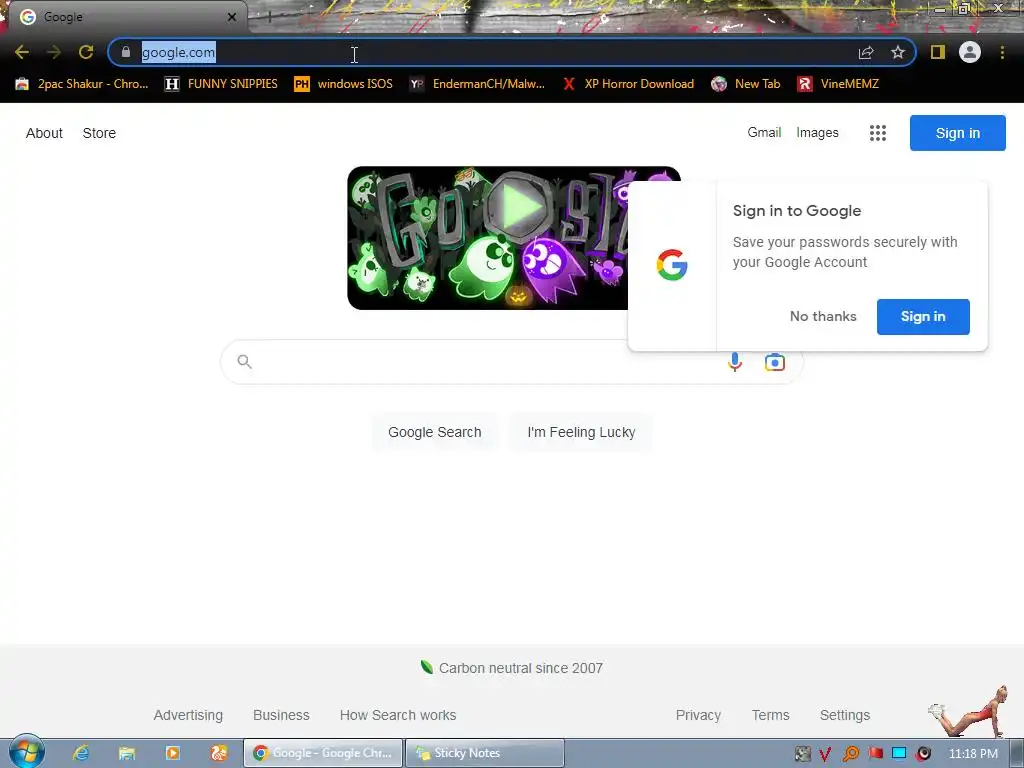1024x768 pixels.
Task: Open a new tab with plus button
Action: pos(269,18)
